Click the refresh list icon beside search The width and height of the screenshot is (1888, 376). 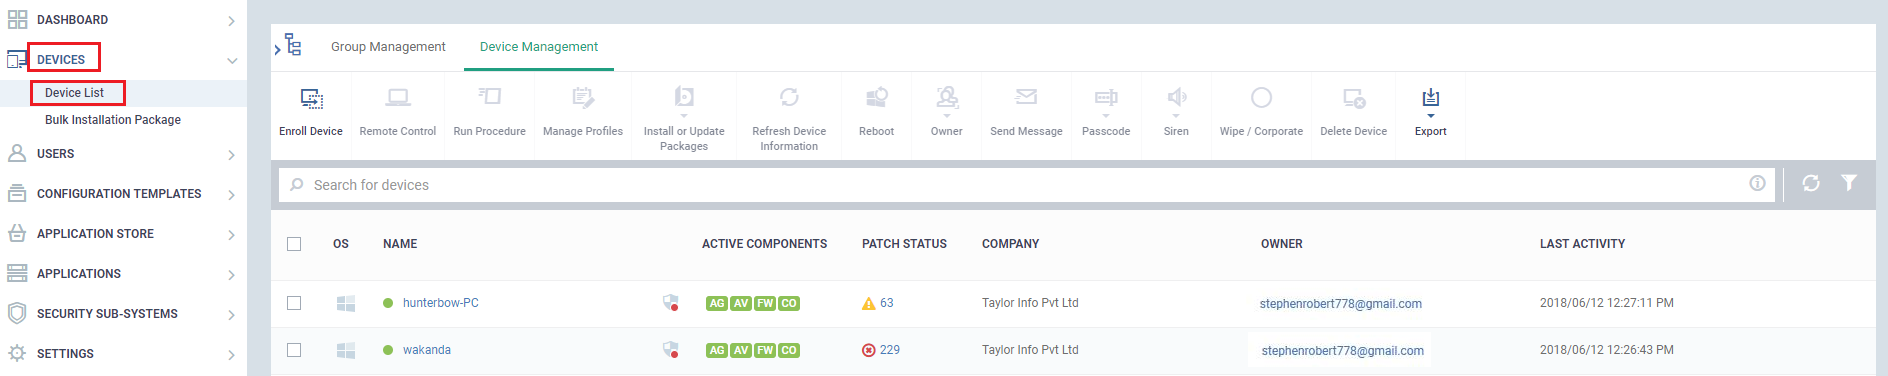tap(1811, 183)
